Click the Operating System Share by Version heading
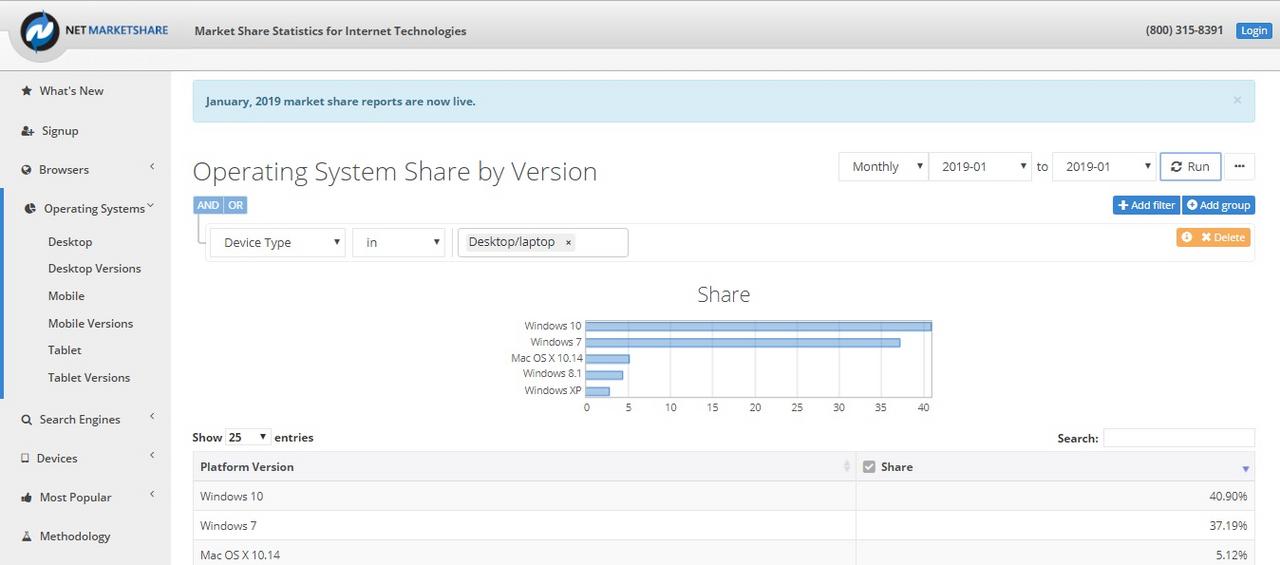 tap(395, 172)
